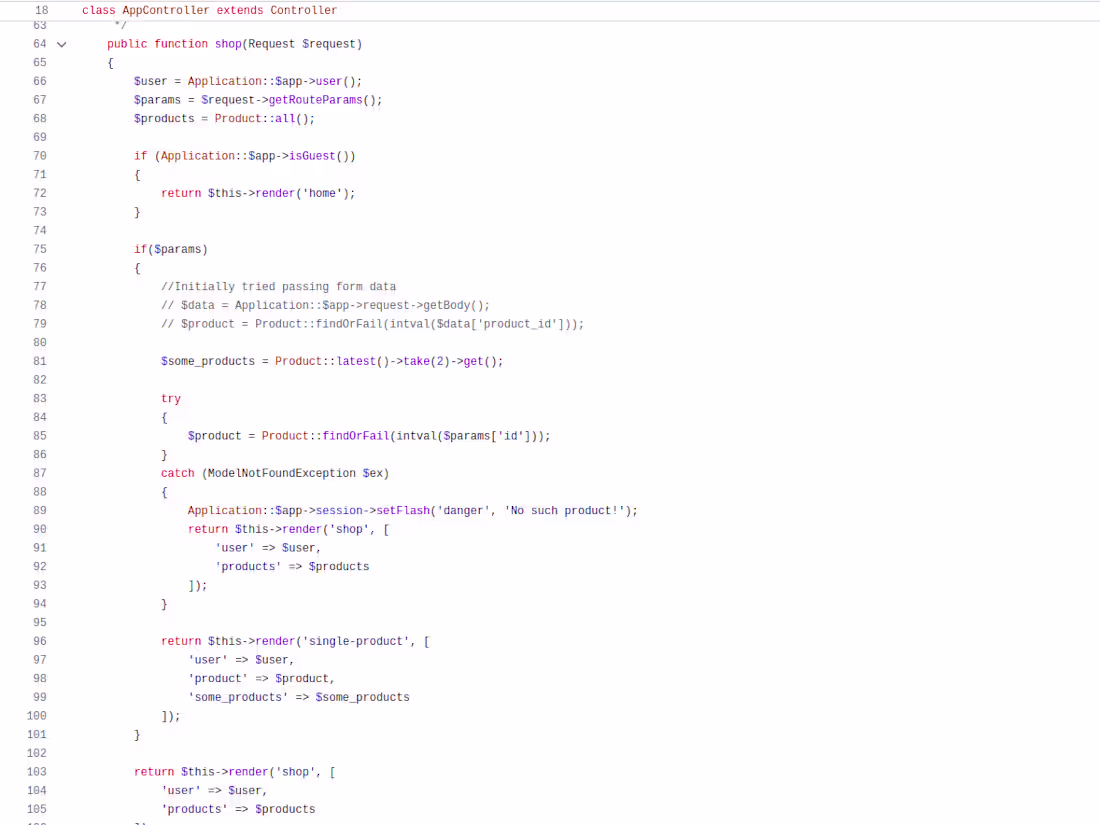The width and height of the screenshot is (1100, 825).
Task: Click the try keyword on line 83
Action: click(170, 398)
